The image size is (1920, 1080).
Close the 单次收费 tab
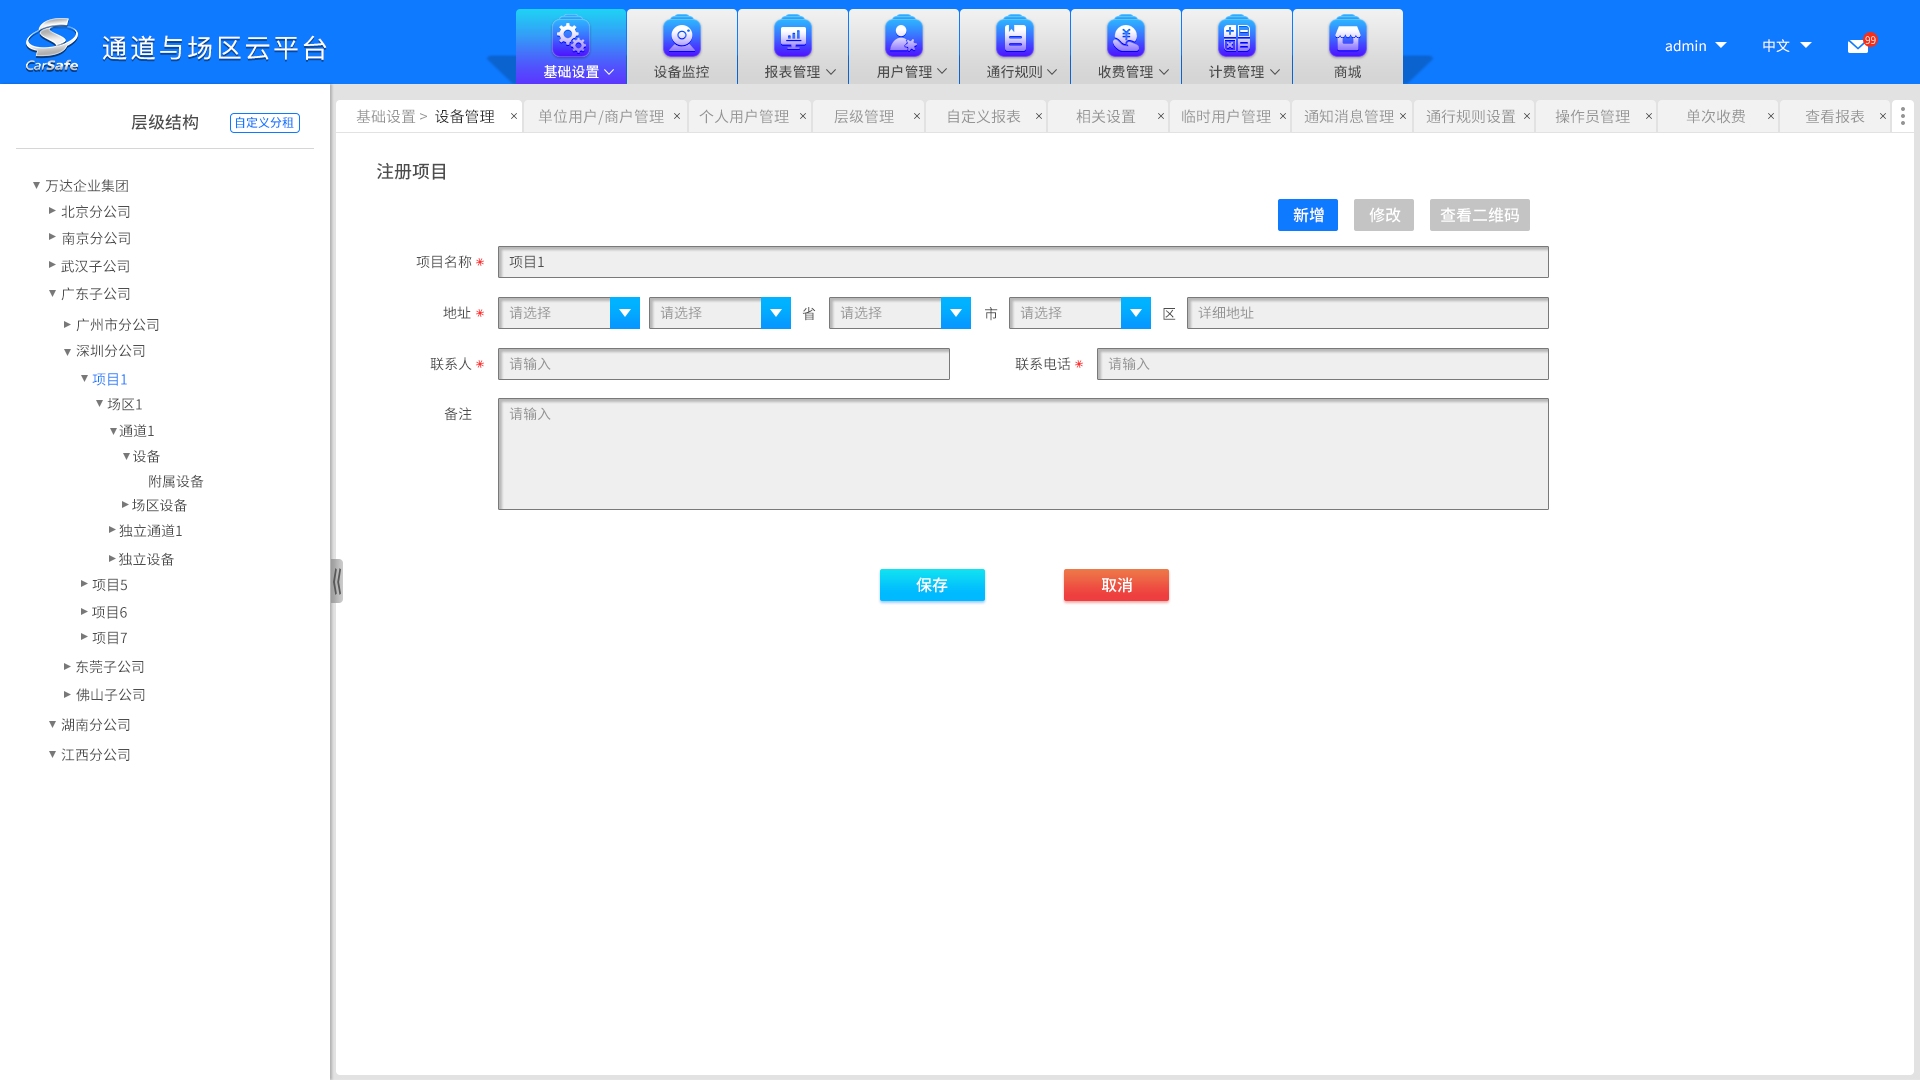click(x=1771, y=116)
